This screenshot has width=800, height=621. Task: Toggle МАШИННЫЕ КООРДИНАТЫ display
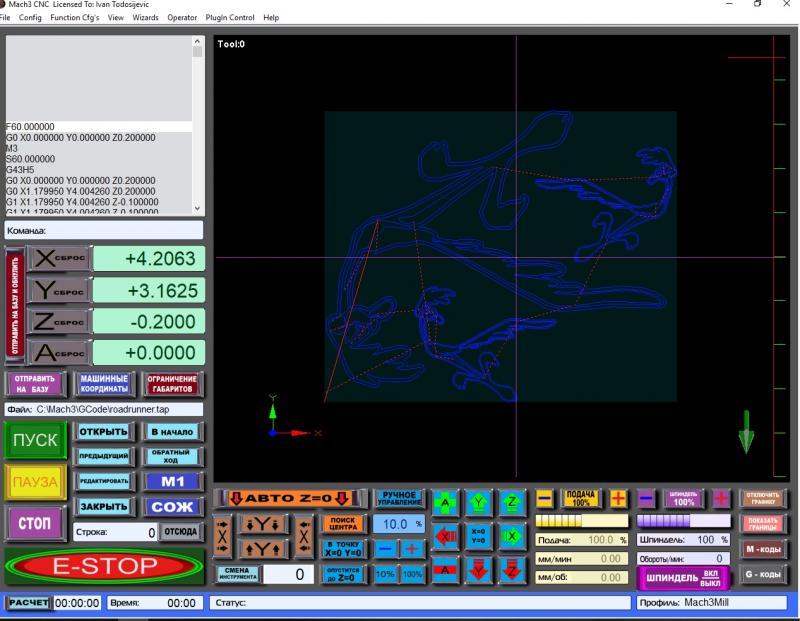[103, 384]
